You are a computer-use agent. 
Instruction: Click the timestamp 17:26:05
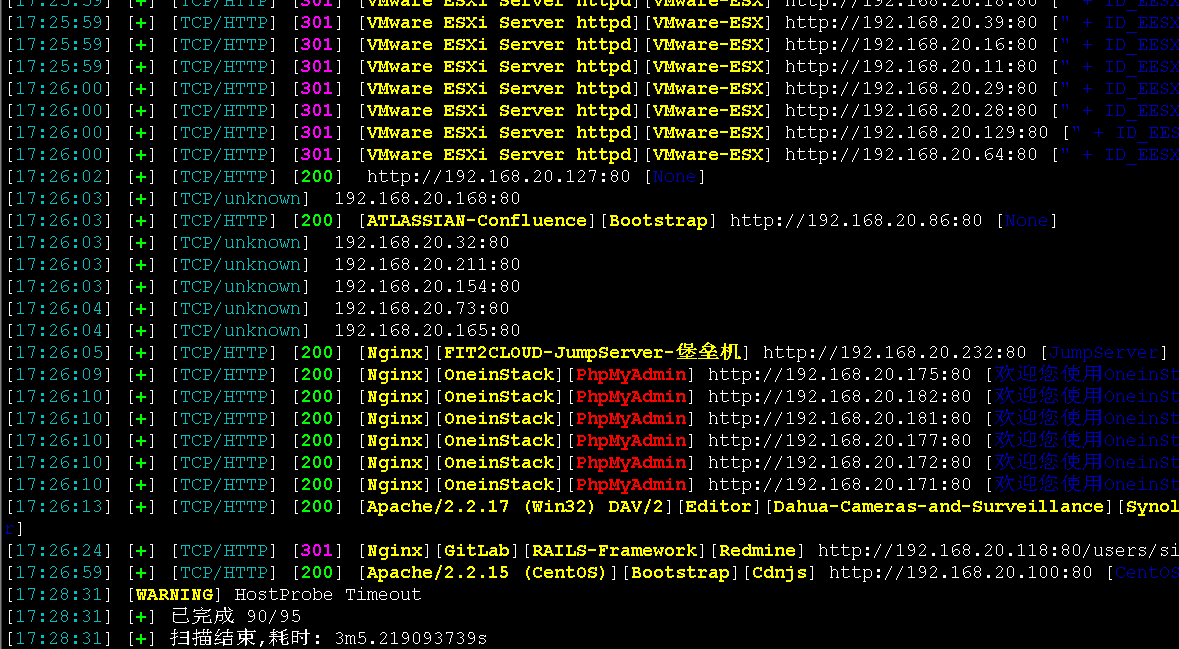tap(59, 352)
